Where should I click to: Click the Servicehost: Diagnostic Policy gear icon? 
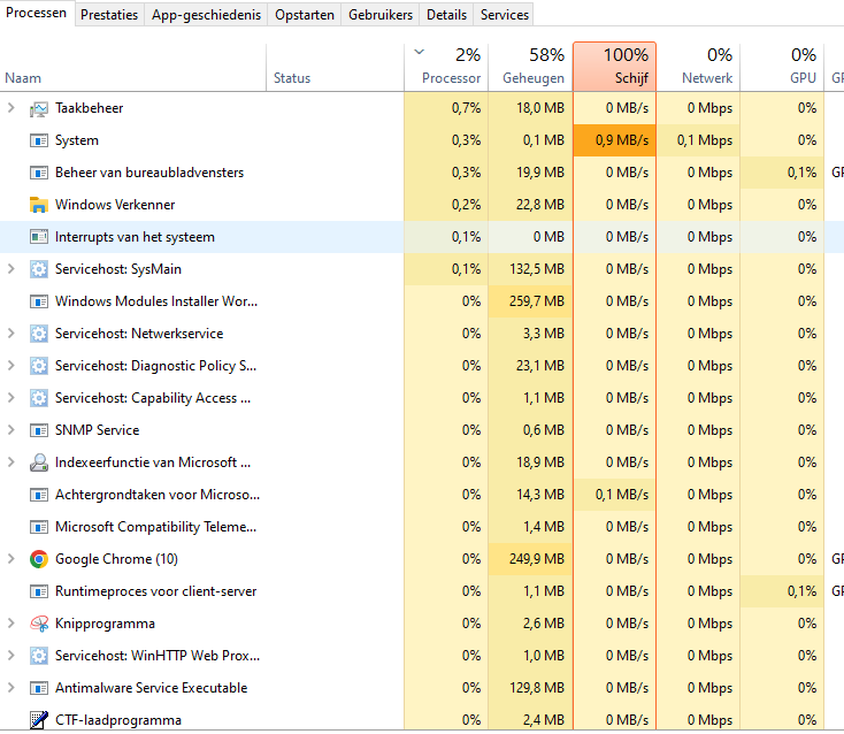point(39,366)
